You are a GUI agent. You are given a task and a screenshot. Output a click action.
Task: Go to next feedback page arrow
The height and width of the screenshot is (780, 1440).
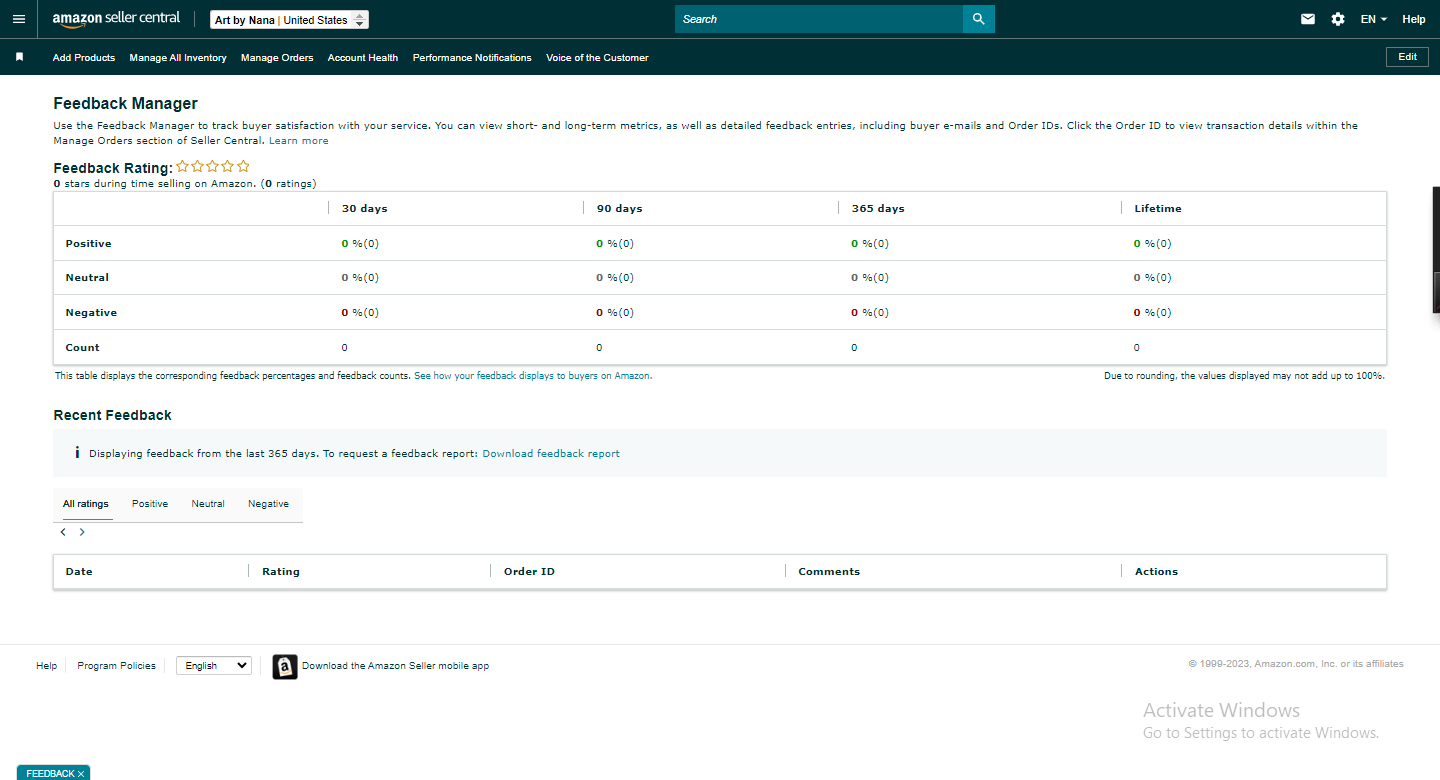click(82, 532)
